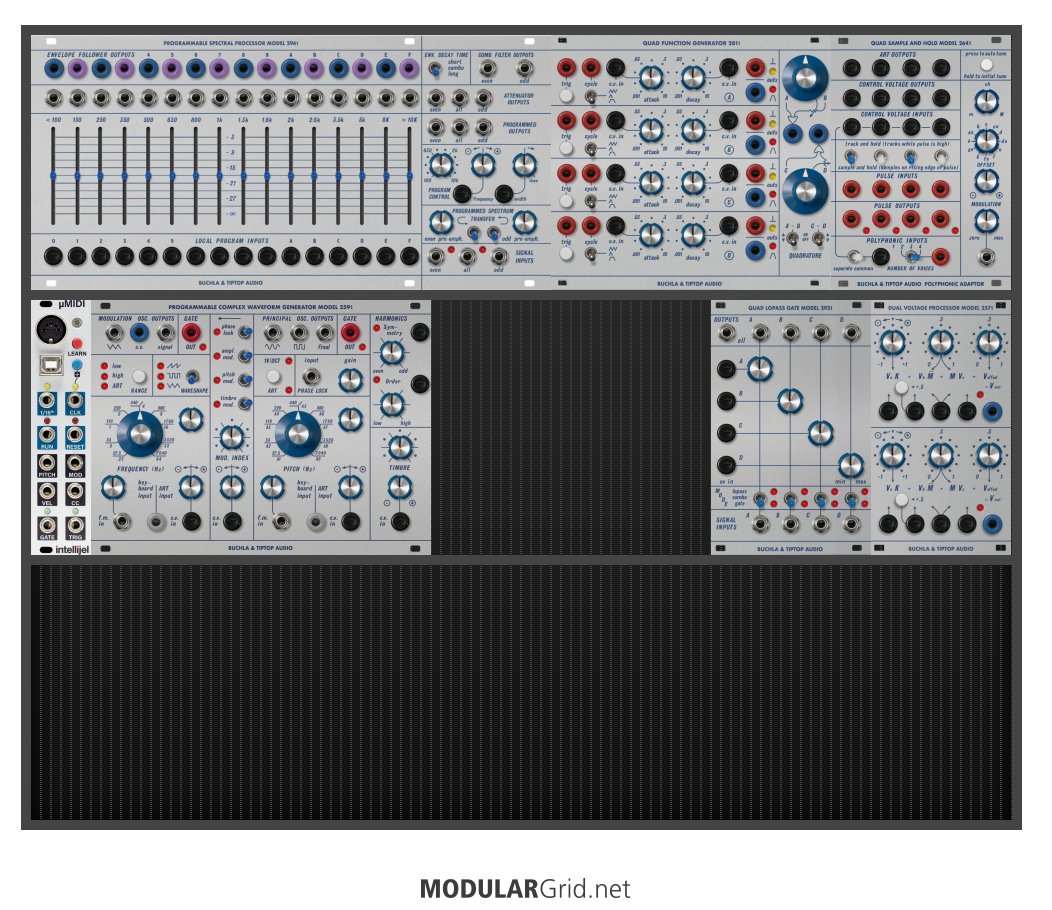Click the phase lock gain knob
The width and height of the screenshot is (1052, 910).
click(x=350, y=380)
